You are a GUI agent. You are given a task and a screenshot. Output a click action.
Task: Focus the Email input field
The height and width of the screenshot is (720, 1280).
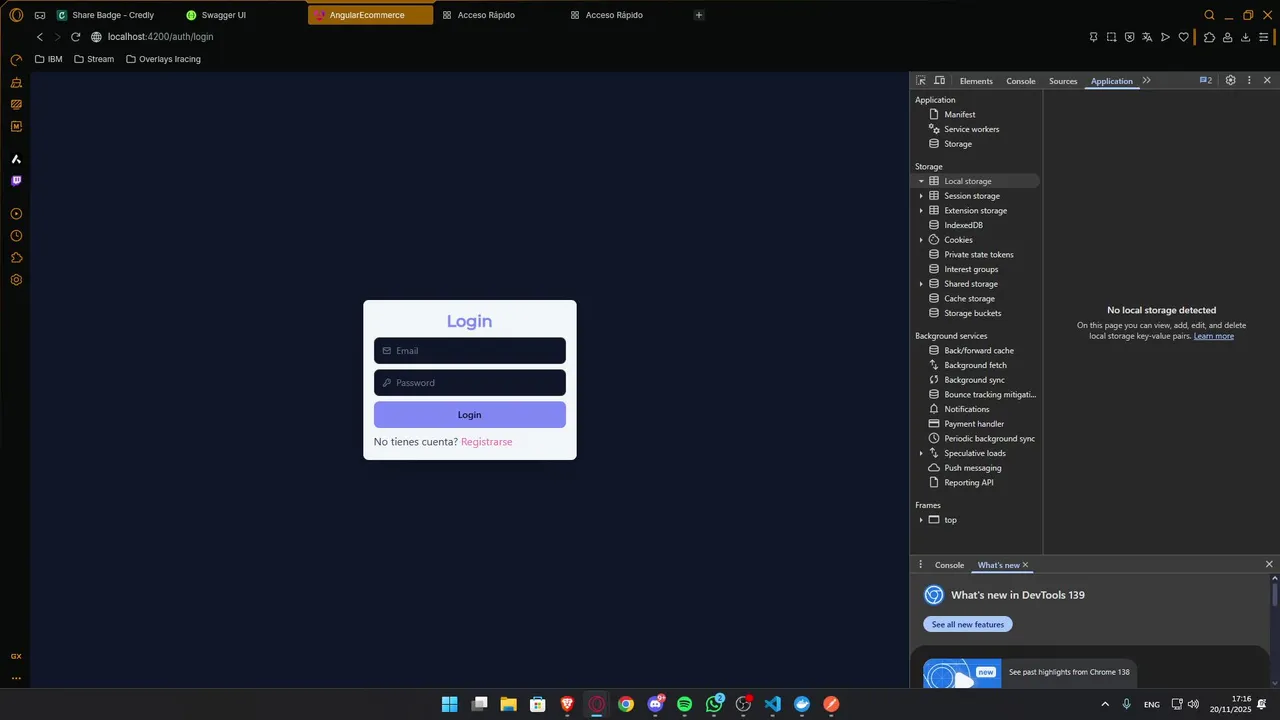470,351
